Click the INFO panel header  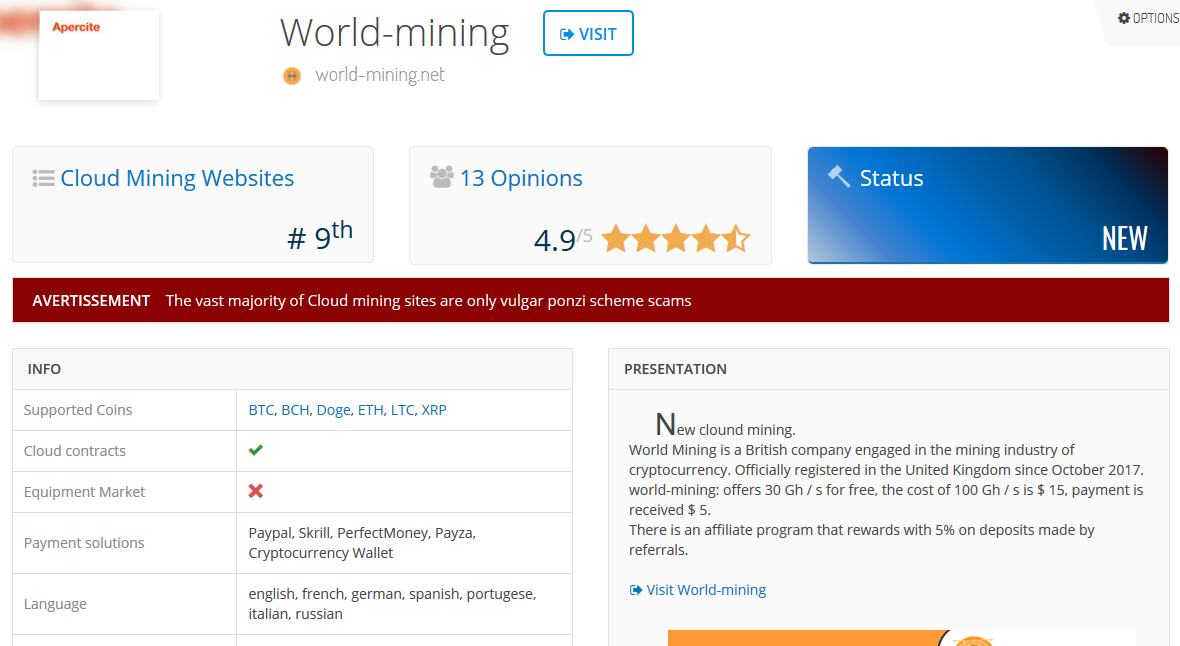(293, 369)
